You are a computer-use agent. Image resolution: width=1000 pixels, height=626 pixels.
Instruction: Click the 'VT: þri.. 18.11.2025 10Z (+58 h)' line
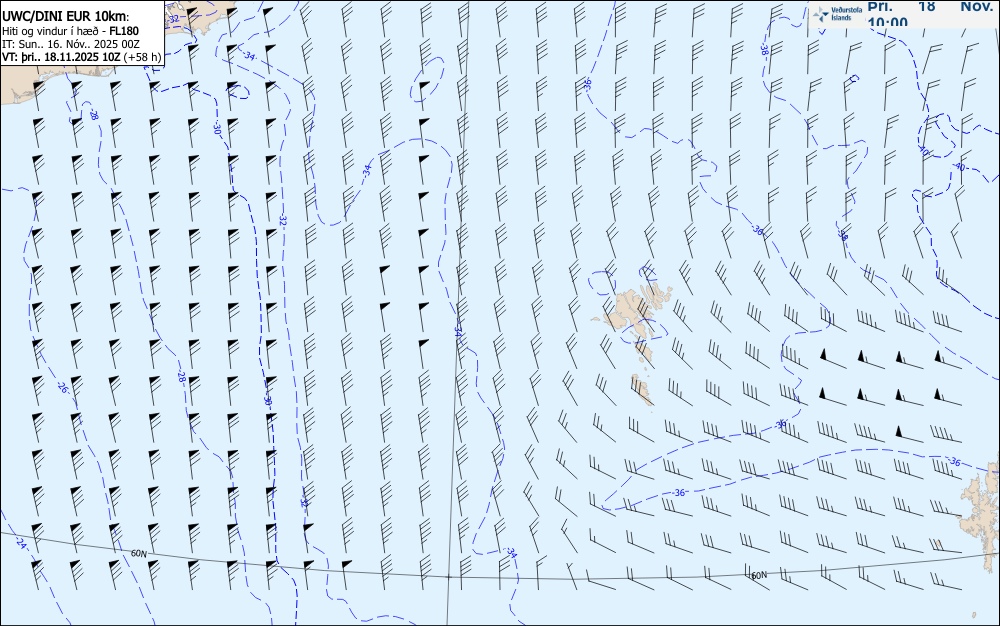(x=82, y=57)
